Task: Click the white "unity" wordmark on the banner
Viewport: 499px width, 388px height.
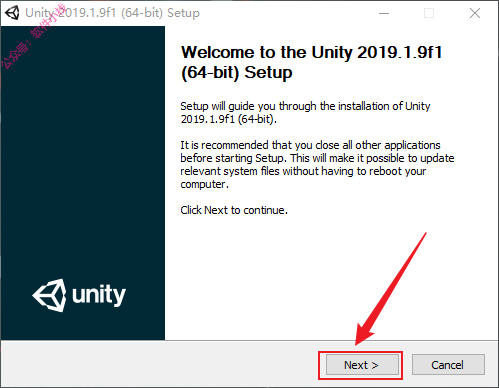Action: tap(99, 295)
